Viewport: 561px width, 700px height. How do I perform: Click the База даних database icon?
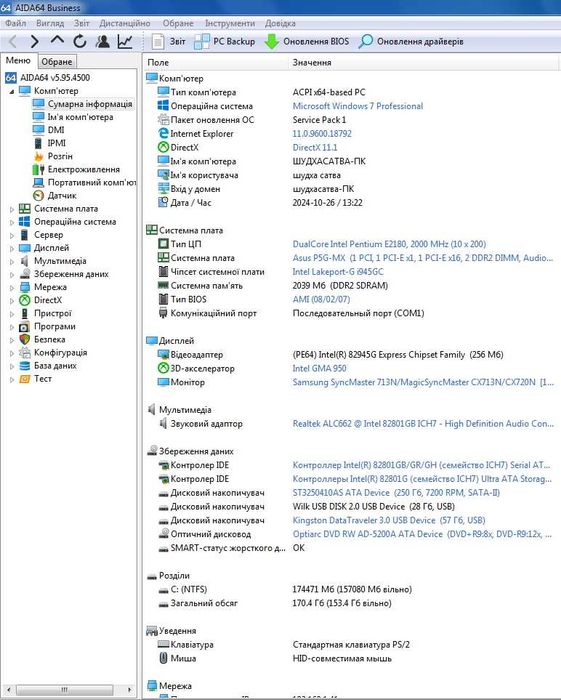pyautogui.click(x=25, y=366)
